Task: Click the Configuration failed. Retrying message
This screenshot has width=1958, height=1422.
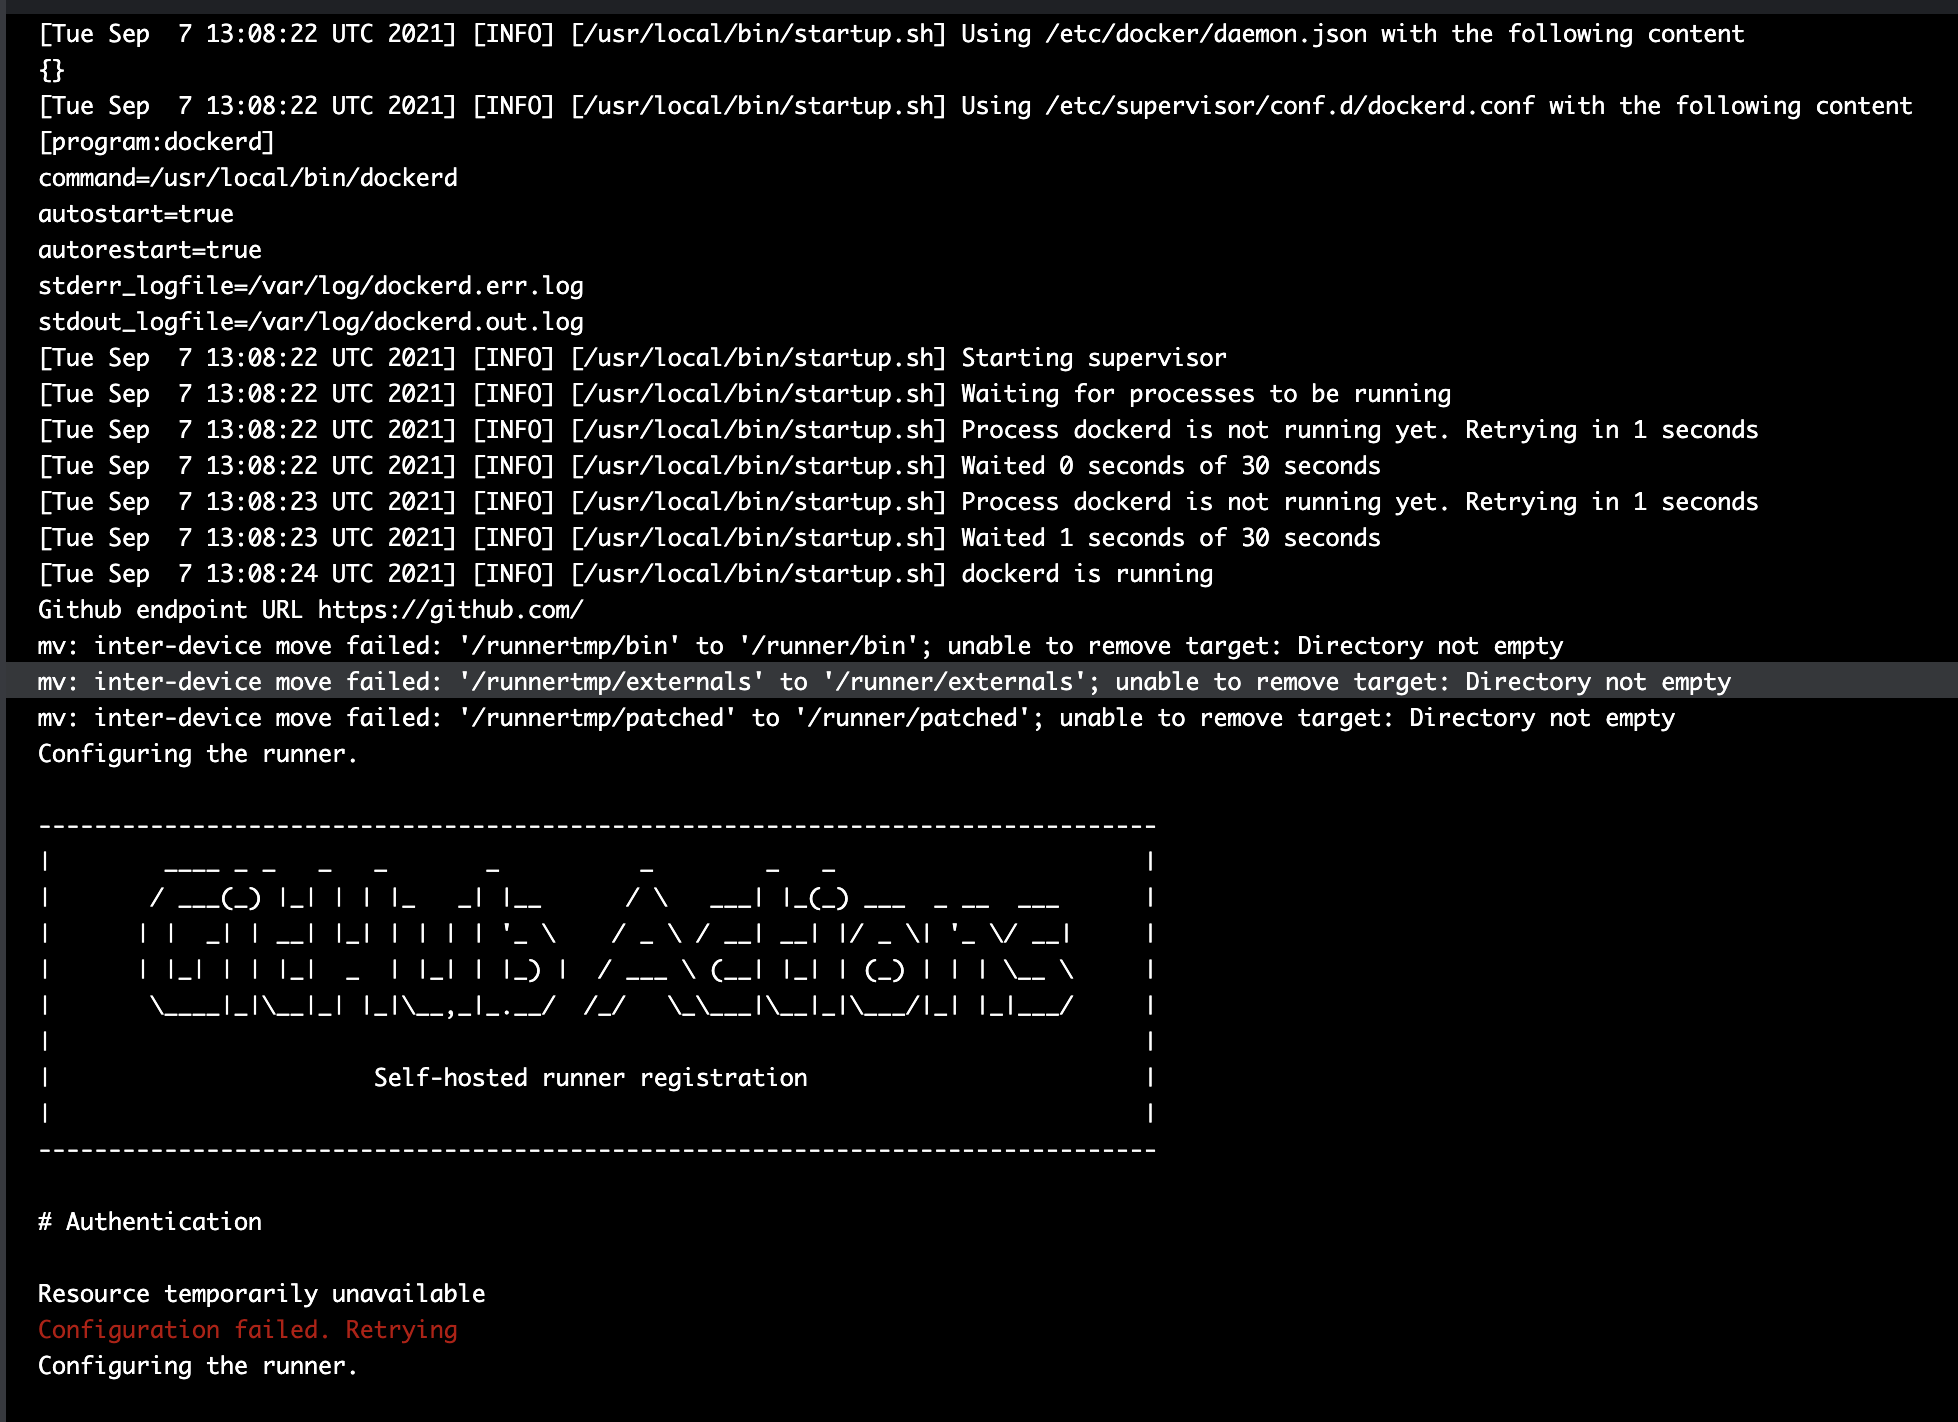Action: point(247,1329)
